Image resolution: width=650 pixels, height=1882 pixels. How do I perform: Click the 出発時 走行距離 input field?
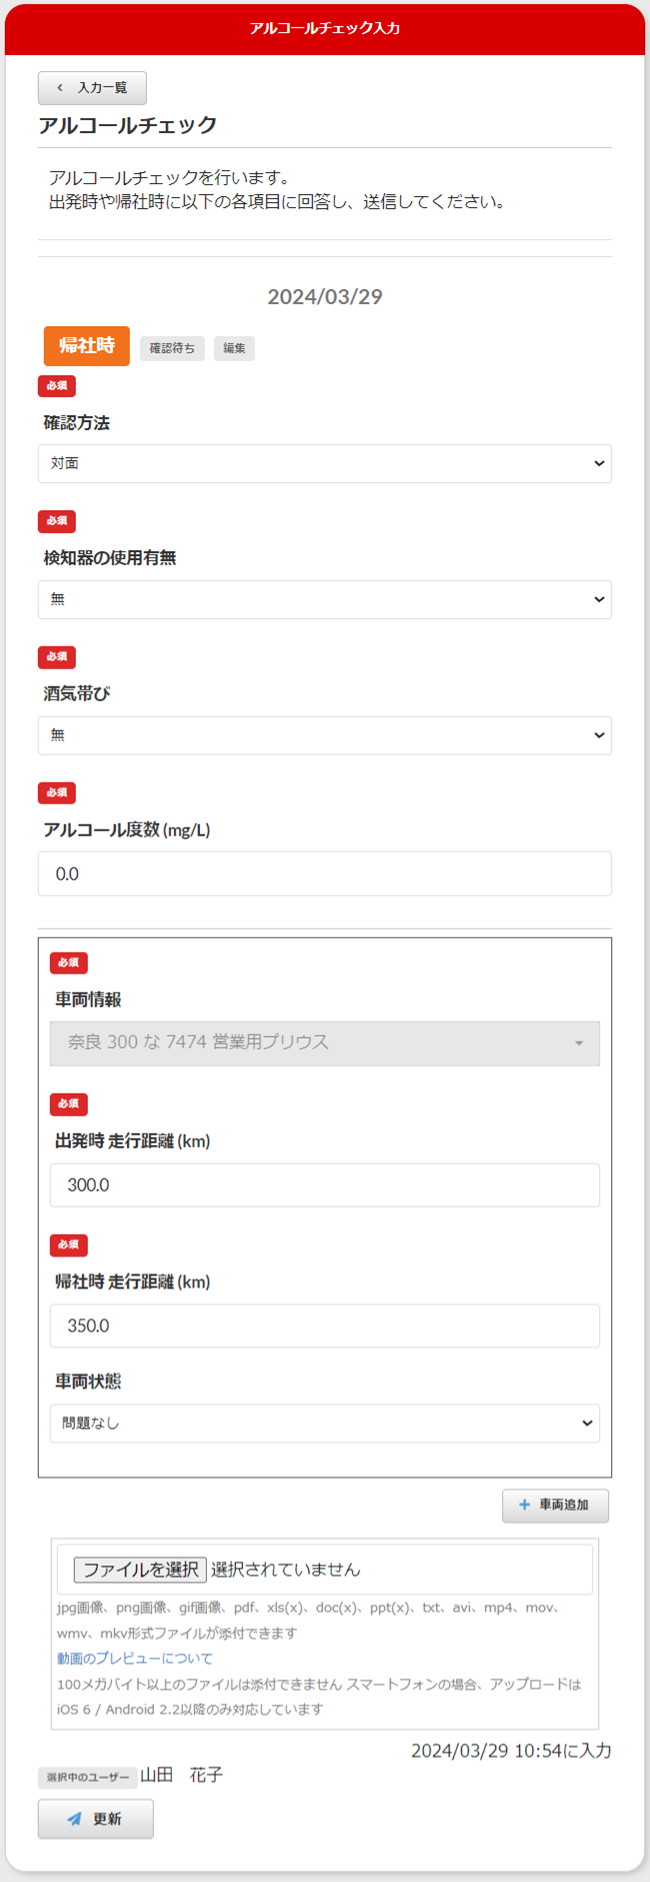[324, 1185]
